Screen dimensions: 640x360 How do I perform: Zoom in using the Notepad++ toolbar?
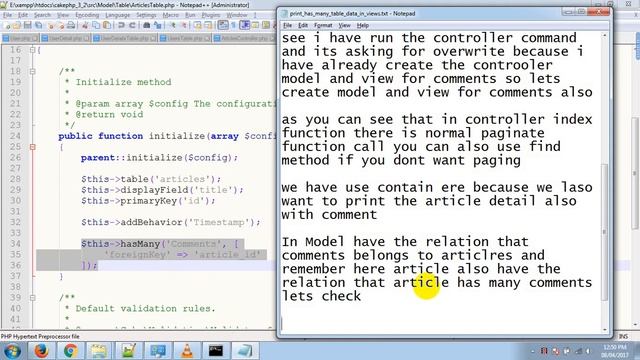pyautogui.click(x=173, y=26)
